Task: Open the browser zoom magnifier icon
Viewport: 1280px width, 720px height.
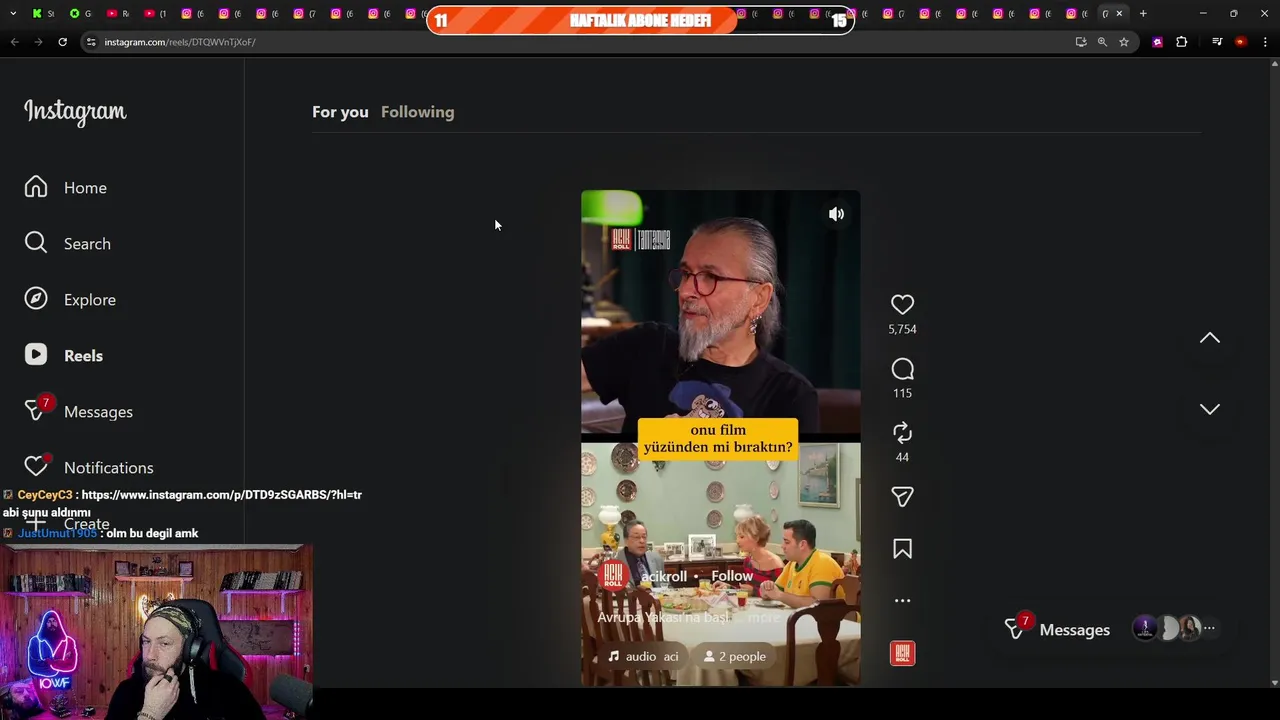Action: pyautogui.click(x=1102, y=42)
